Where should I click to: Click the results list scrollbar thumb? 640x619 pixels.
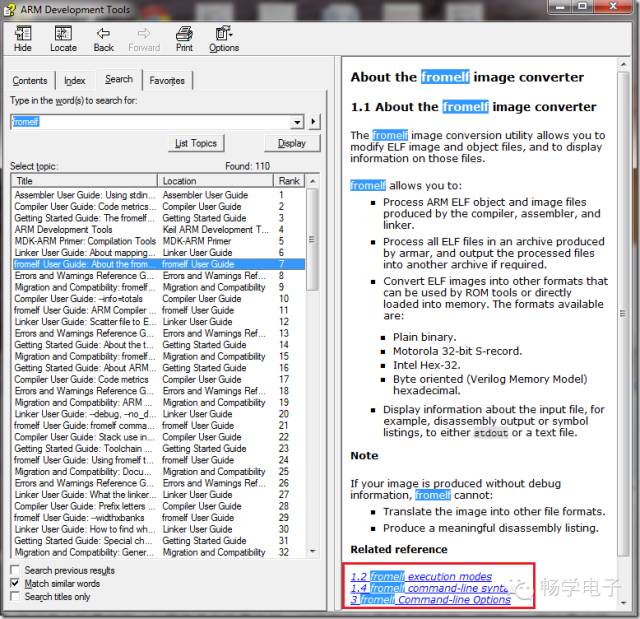click(x=313, y=240)
